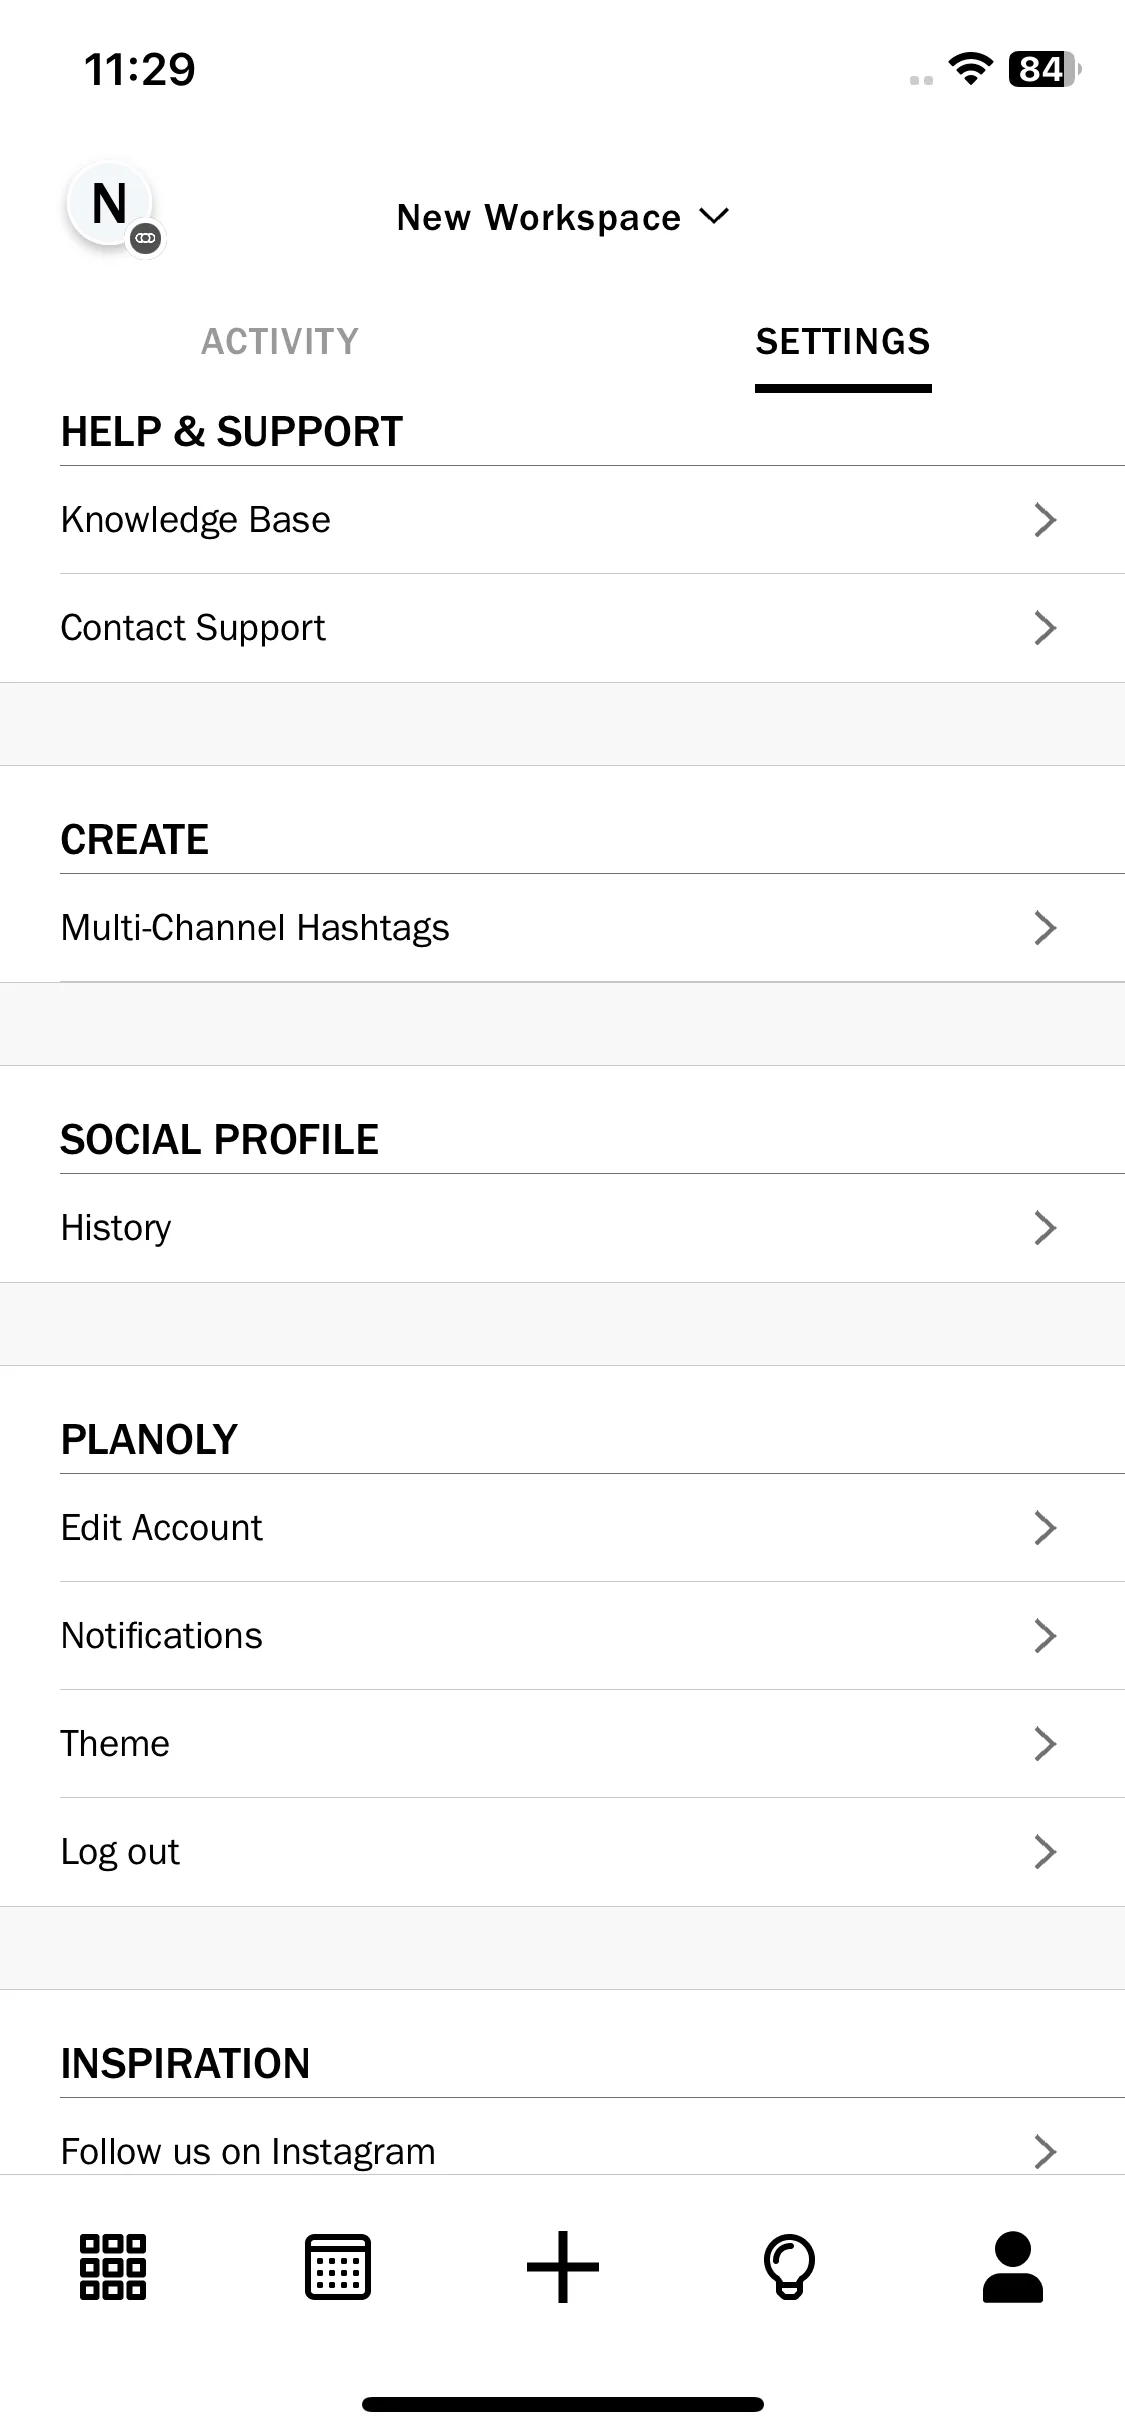Select the Settings tab

[843, 342]
